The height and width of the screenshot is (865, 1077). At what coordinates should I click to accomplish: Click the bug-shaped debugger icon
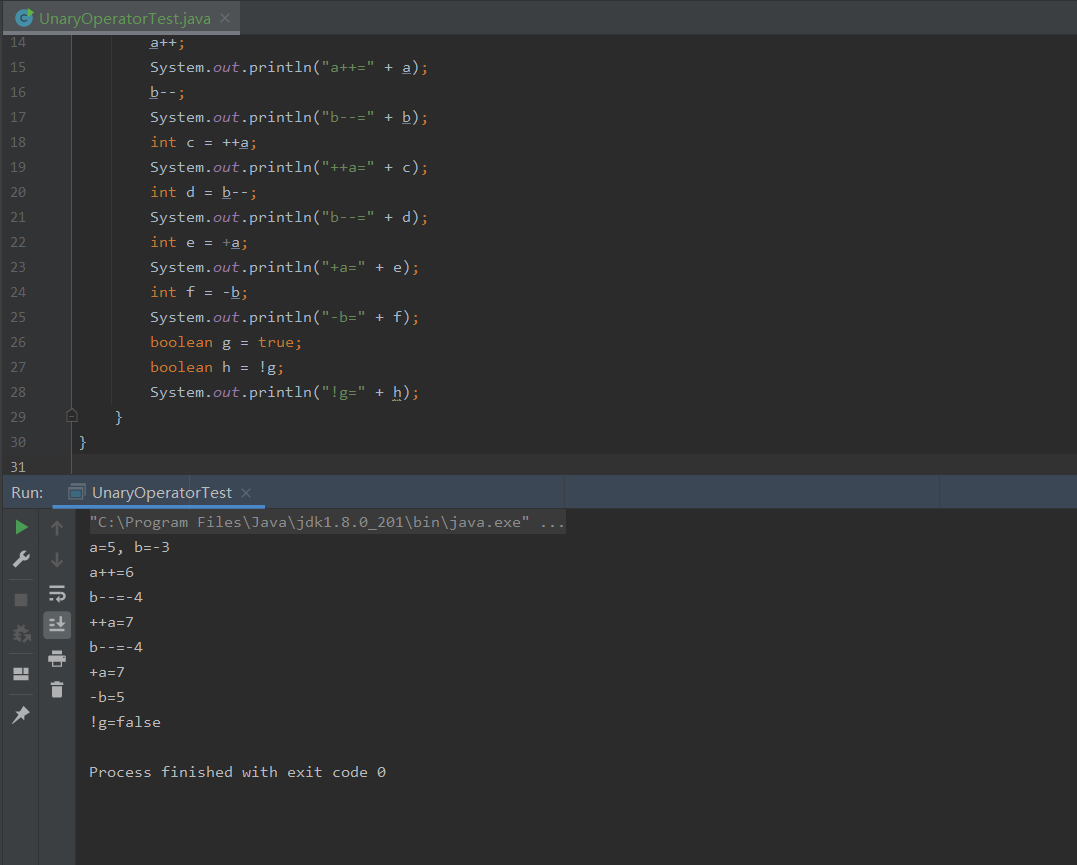[21, 633]
